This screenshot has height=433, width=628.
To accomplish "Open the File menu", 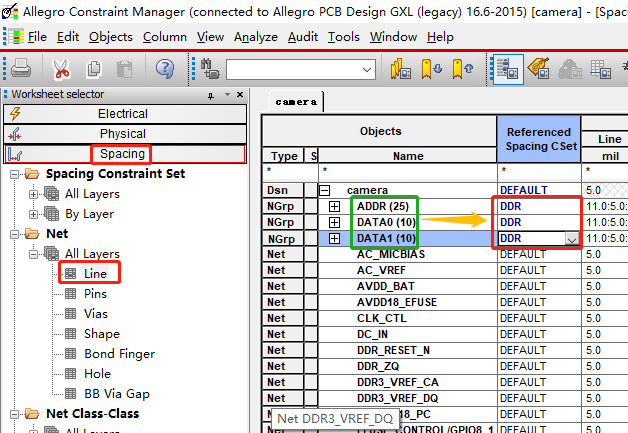I will coord(37,37).
